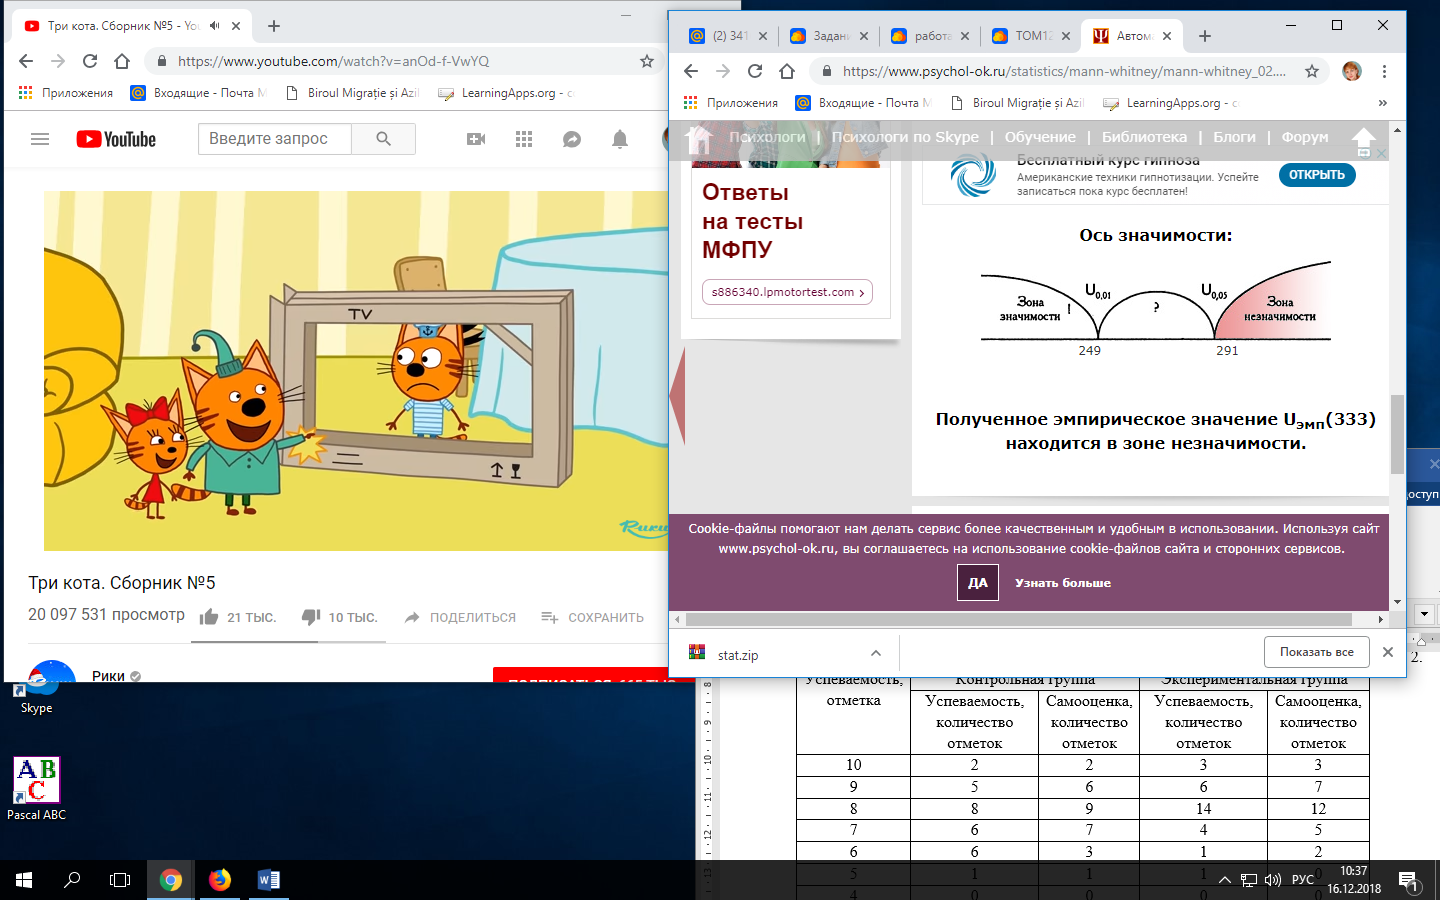This screenshot has height=900, width=1440.
Task: Click the psychol-ok address bar URL
Action: [1064, 71]
